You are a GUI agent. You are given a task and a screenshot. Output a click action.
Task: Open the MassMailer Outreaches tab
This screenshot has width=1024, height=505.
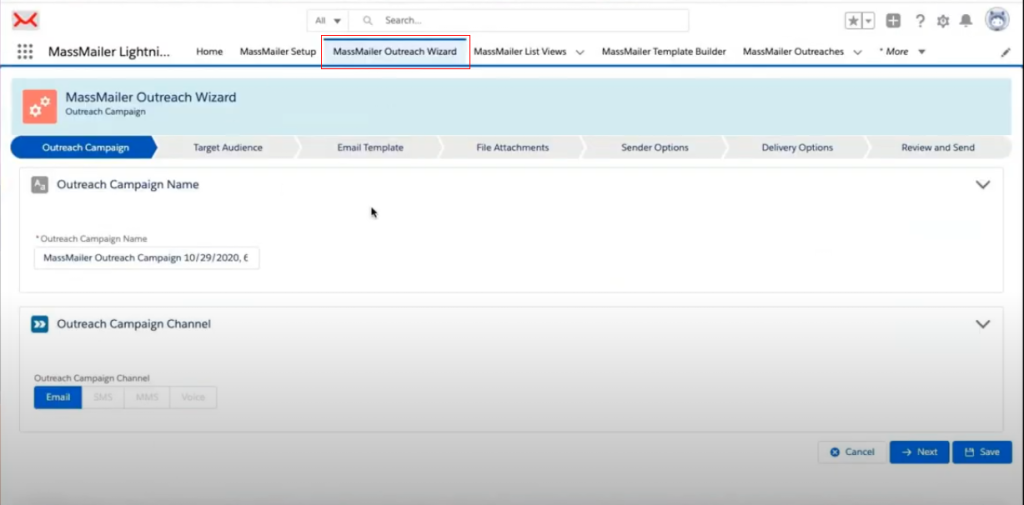[793, 52]
